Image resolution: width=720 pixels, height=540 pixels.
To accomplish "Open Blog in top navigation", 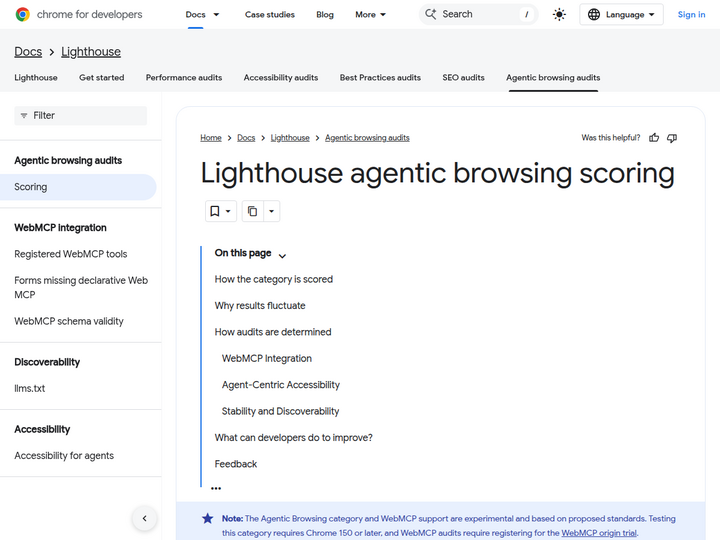I will (x=325, y=15).
